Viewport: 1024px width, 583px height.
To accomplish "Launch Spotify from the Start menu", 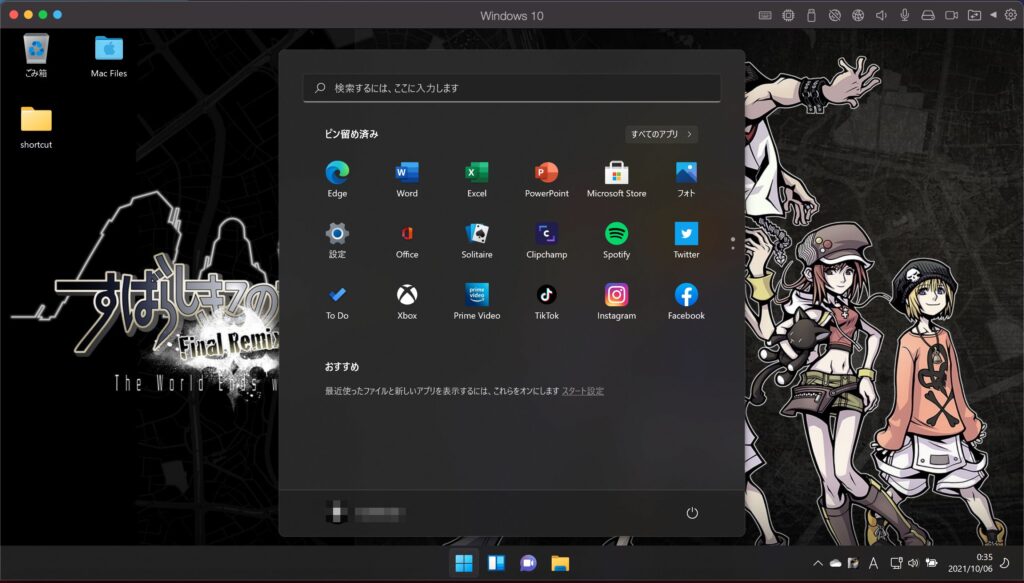I will (x=616, y=240).
